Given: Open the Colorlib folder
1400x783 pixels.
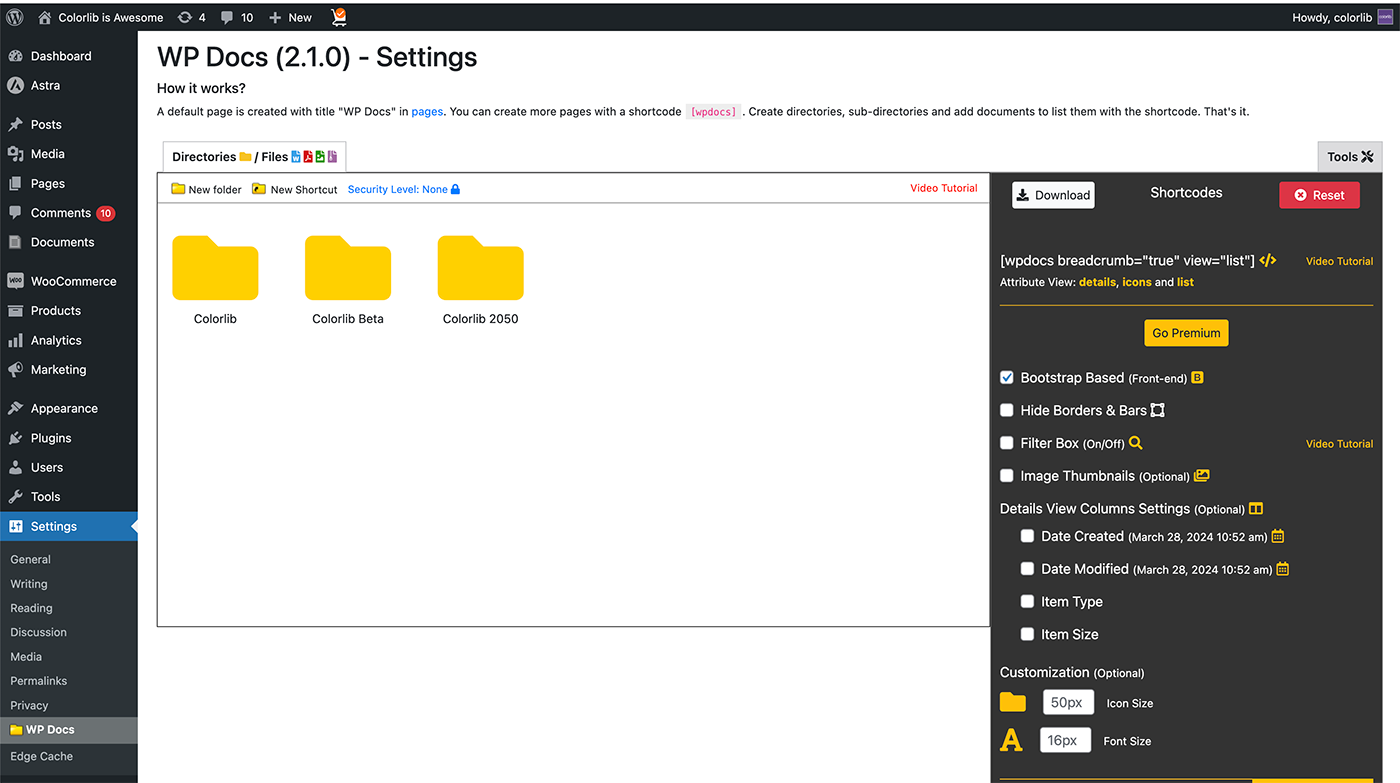Looking at the screenshot, I should pos(215,268).
